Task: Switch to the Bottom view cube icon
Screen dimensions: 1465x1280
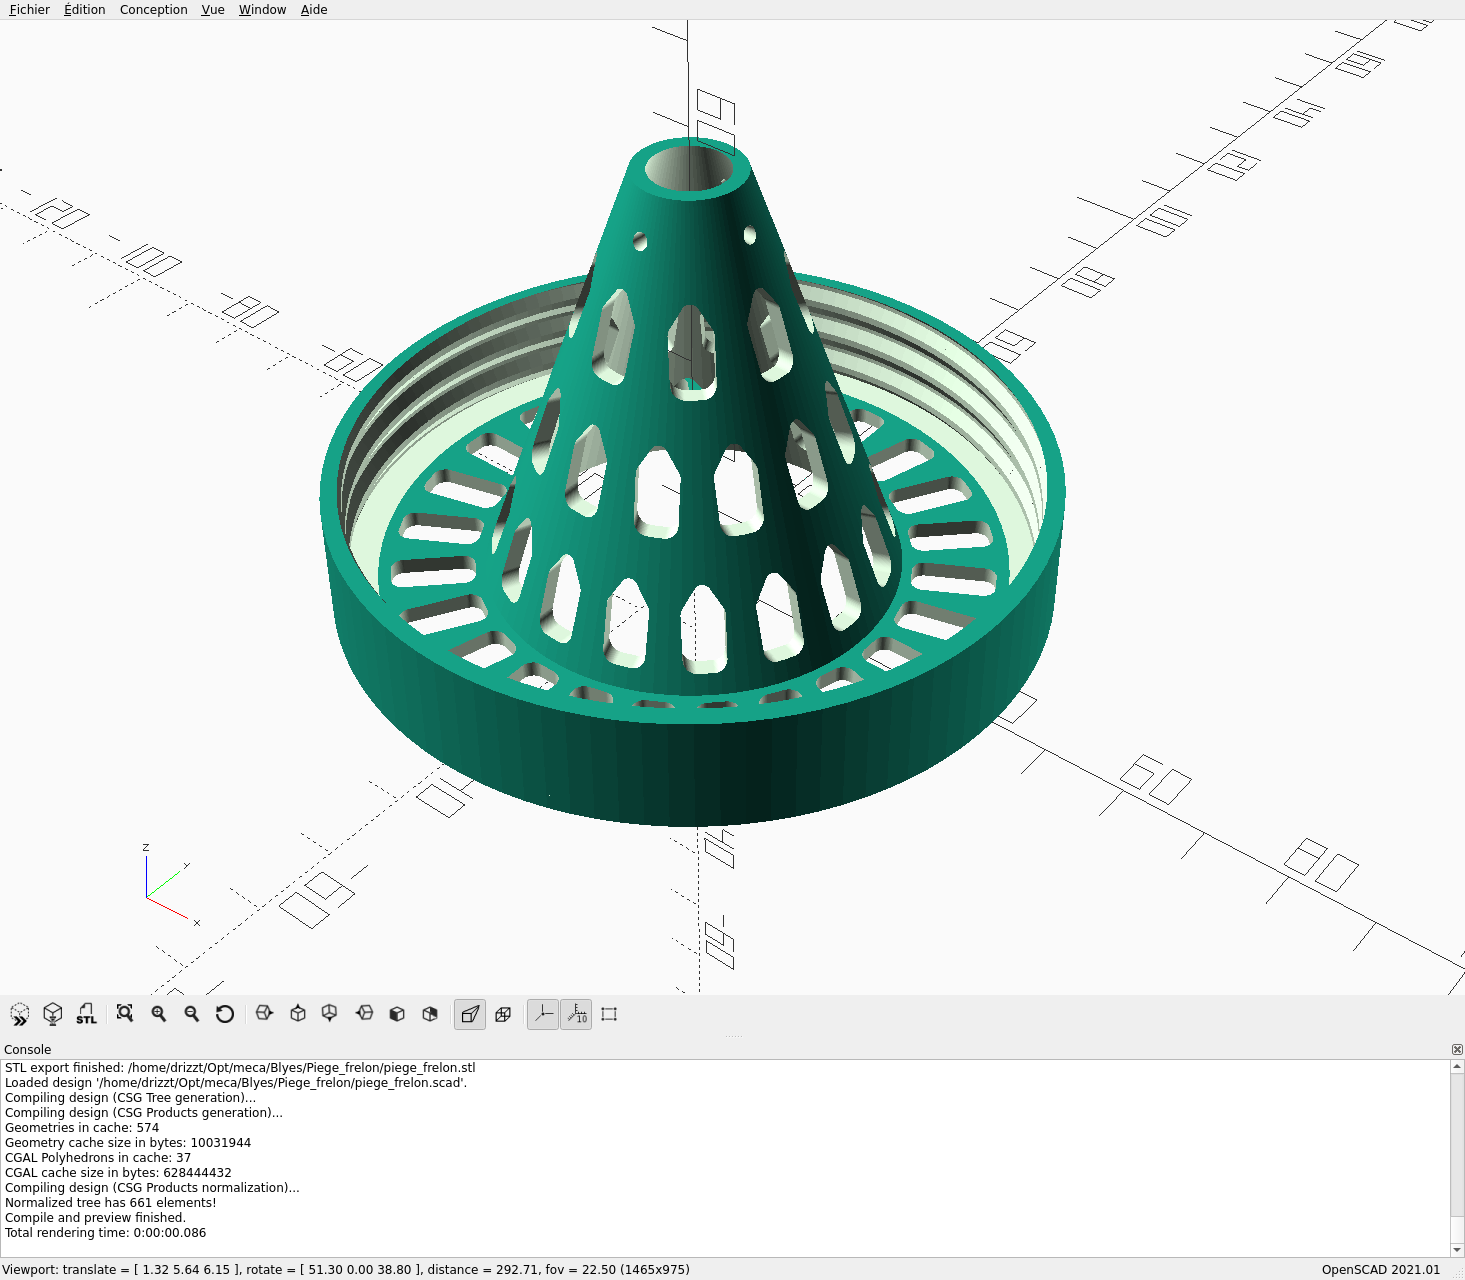Action: click(330, 1014)
